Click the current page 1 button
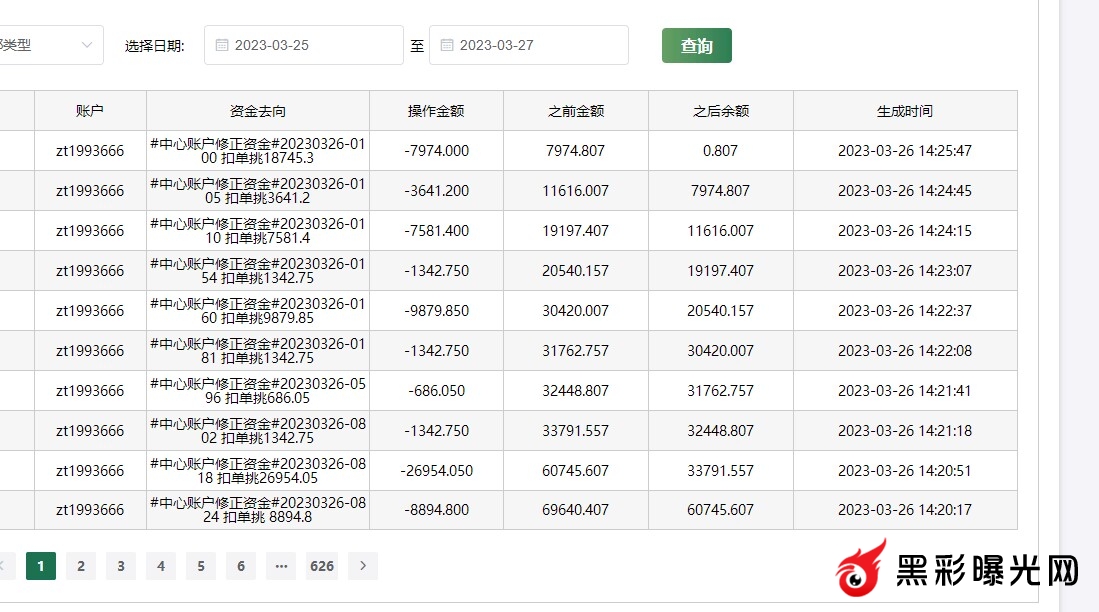This screenshot has height=612, width=1099. 41,566
